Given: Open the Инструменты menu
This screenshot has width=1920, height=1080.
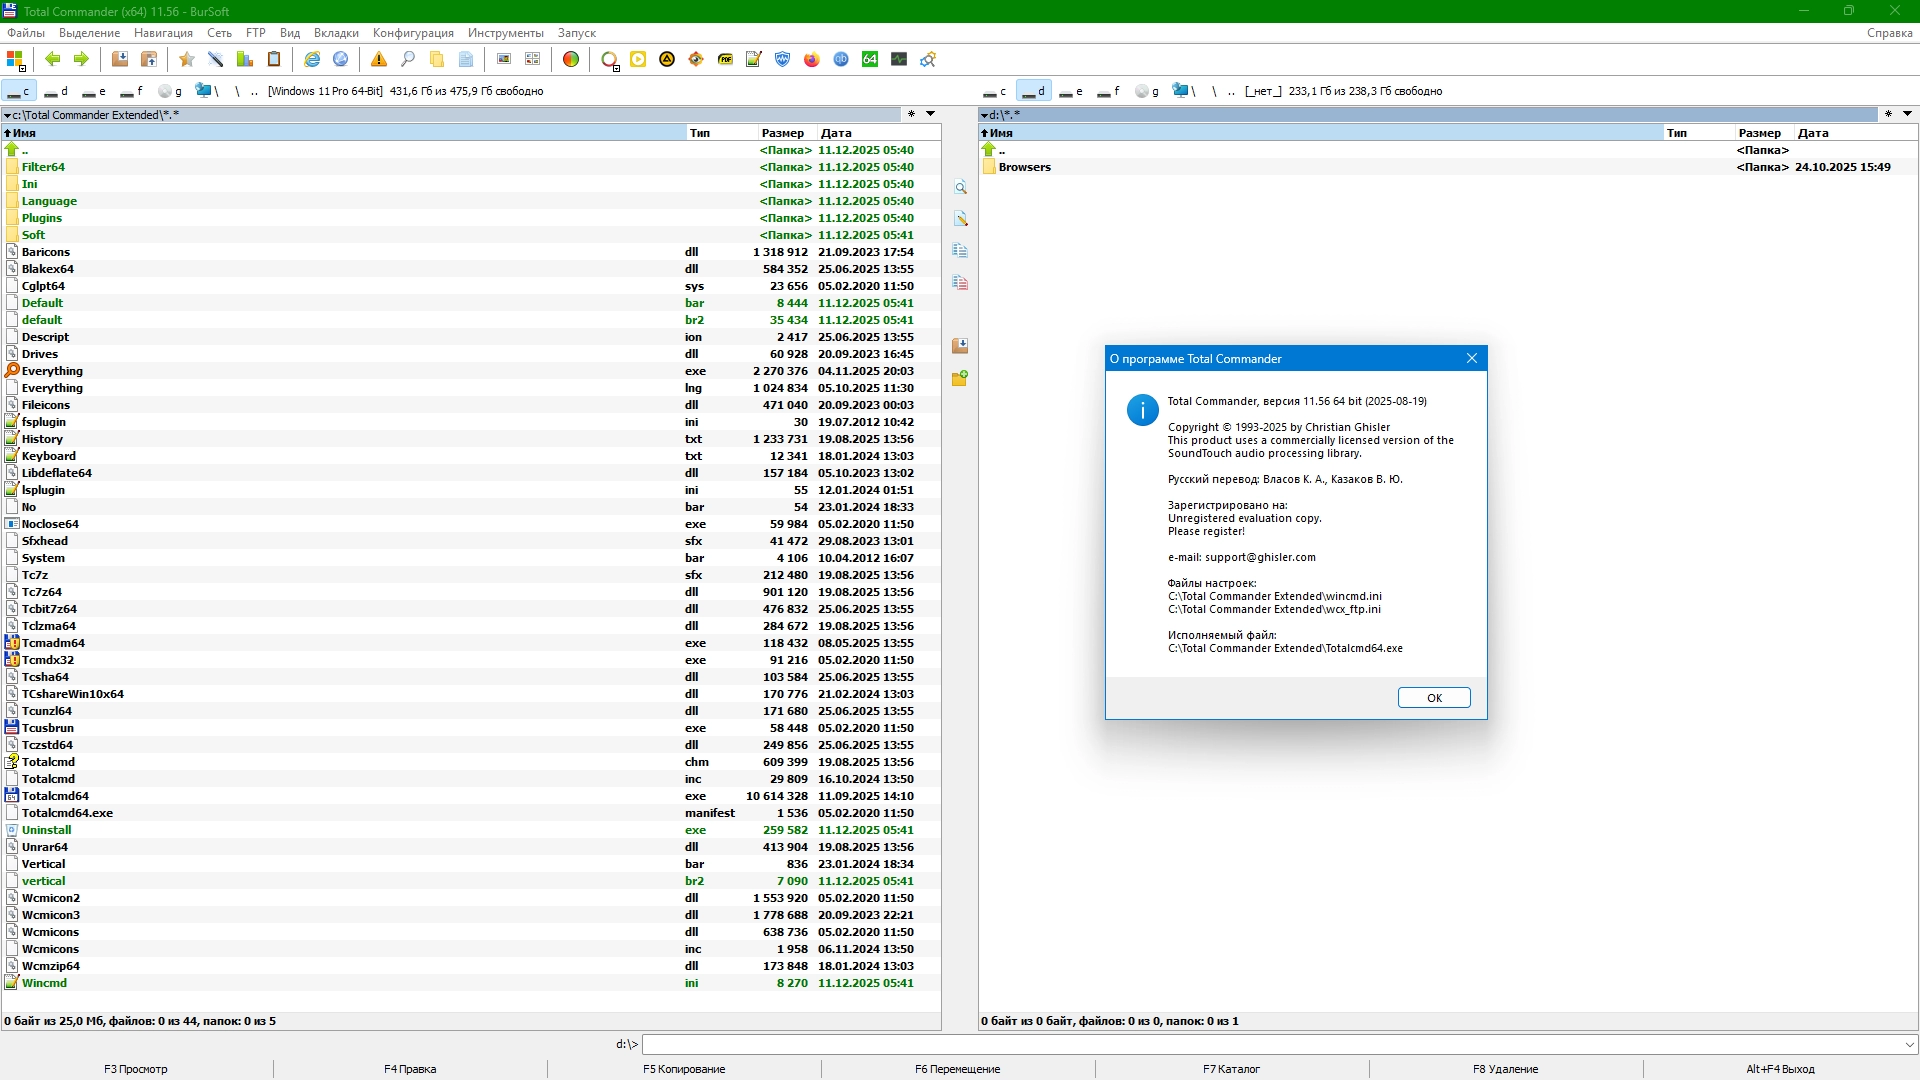Looking at the screenshot, I should coord(506,33).
